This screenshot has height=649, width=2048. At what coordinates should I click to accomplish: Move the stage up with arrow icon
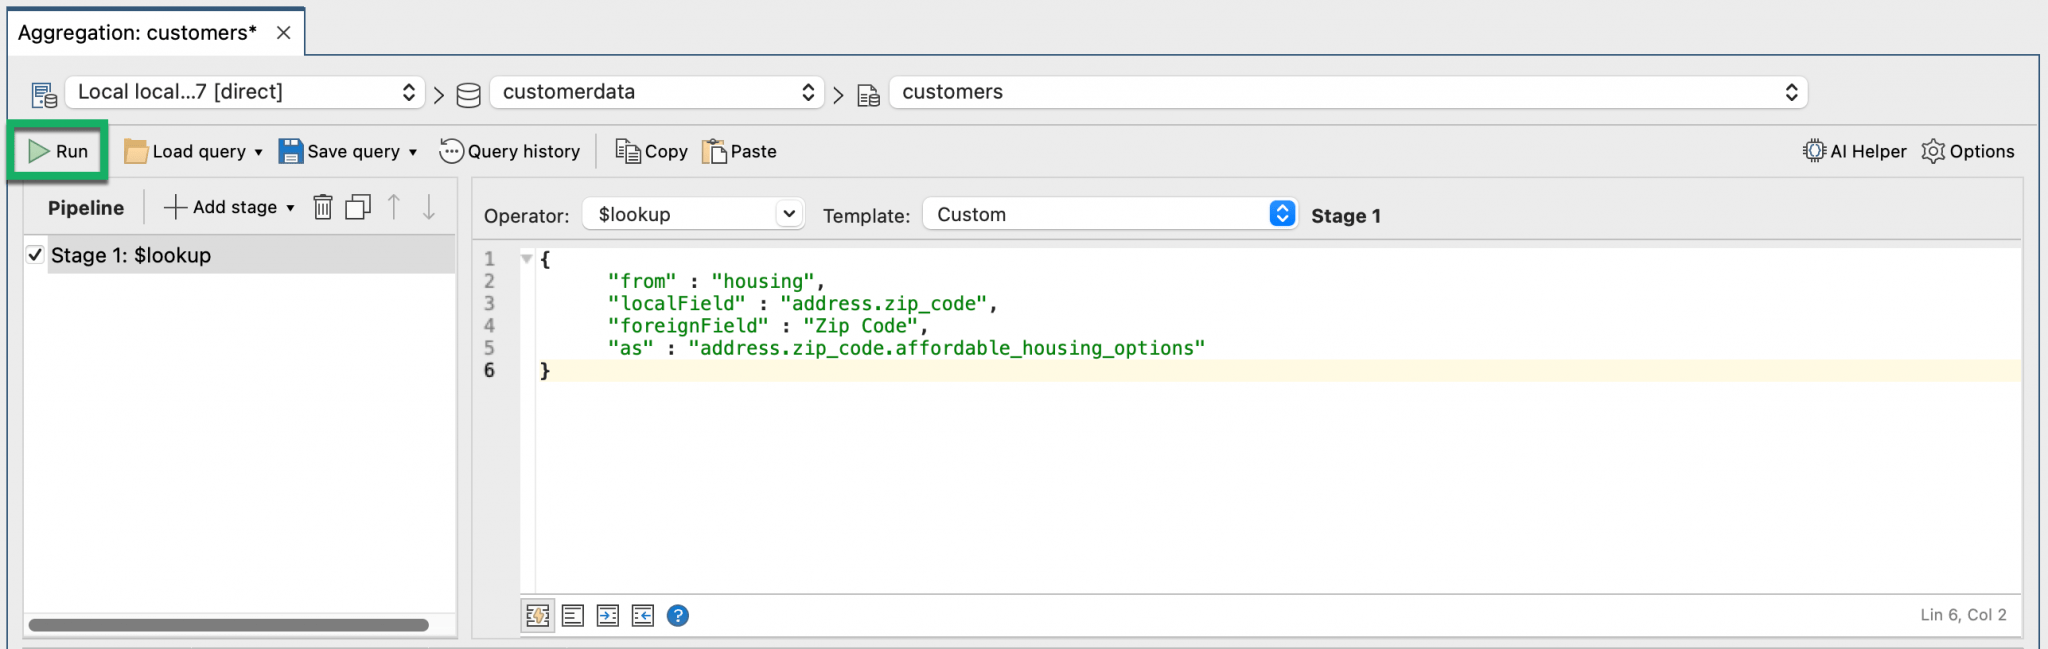[394, 207]
